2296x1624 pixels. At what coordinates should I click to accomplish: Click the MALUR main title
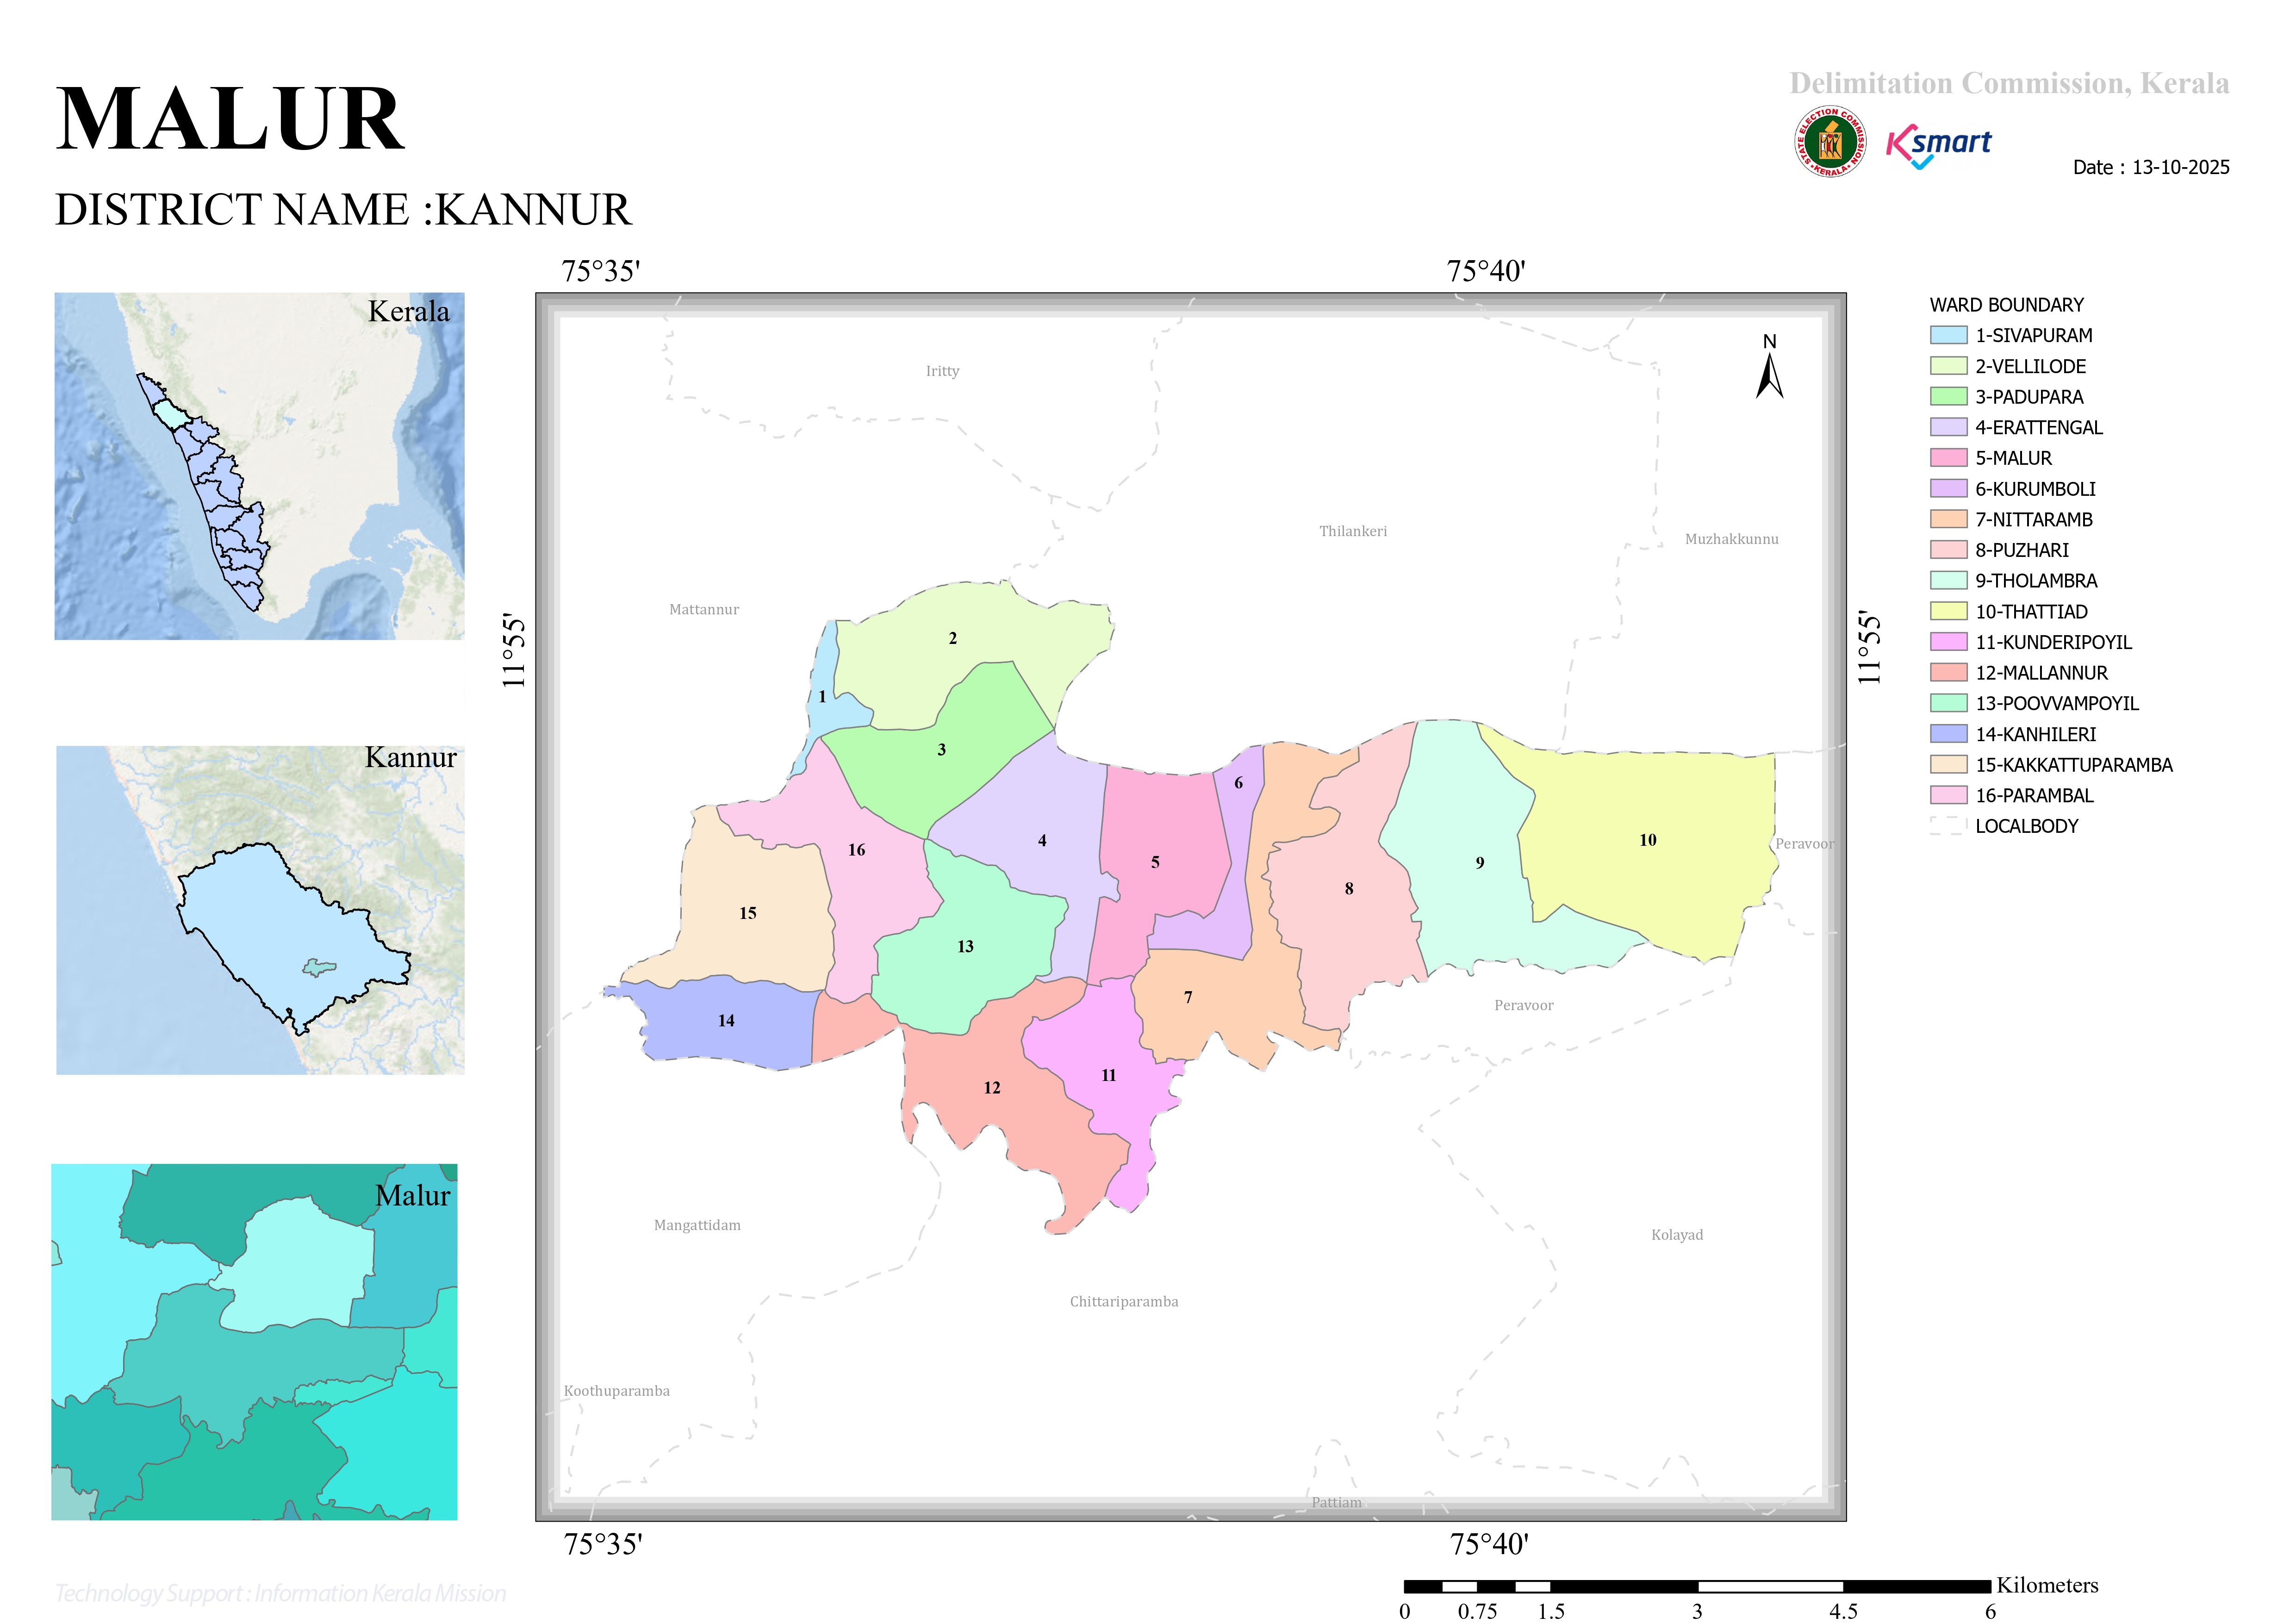(x=230, y=119)
